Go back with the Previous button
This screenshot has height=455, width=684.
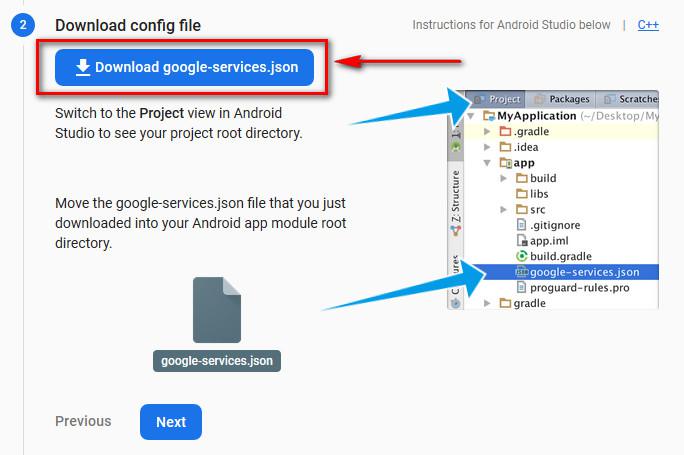tap(83, 421)
